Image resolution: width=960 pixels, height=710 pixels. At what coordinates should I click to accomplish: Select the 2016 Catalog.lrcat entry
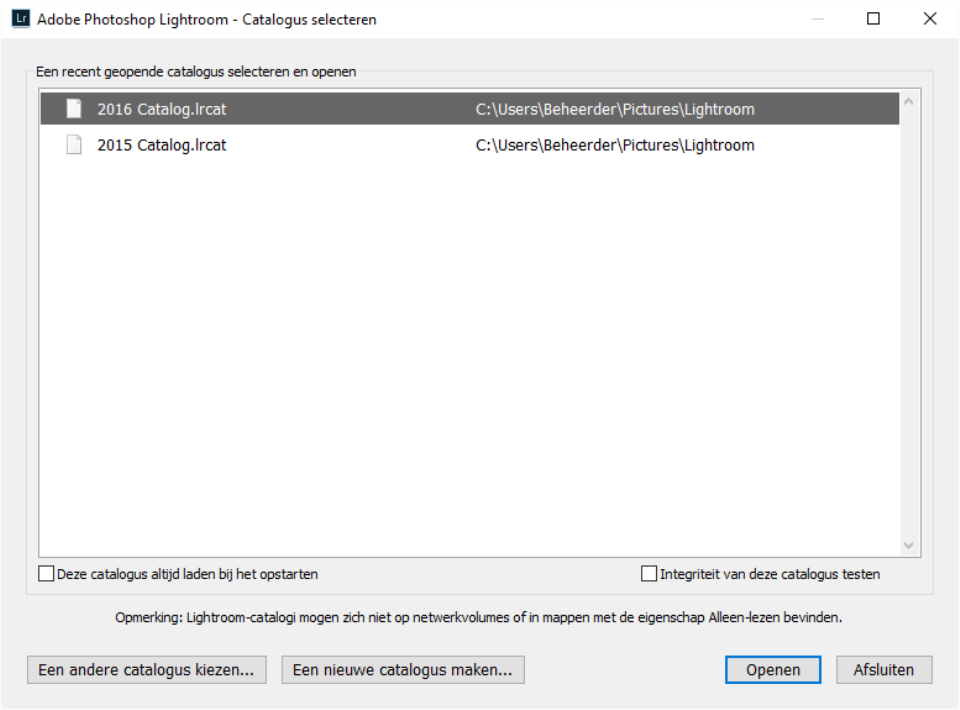coord(470,109)
